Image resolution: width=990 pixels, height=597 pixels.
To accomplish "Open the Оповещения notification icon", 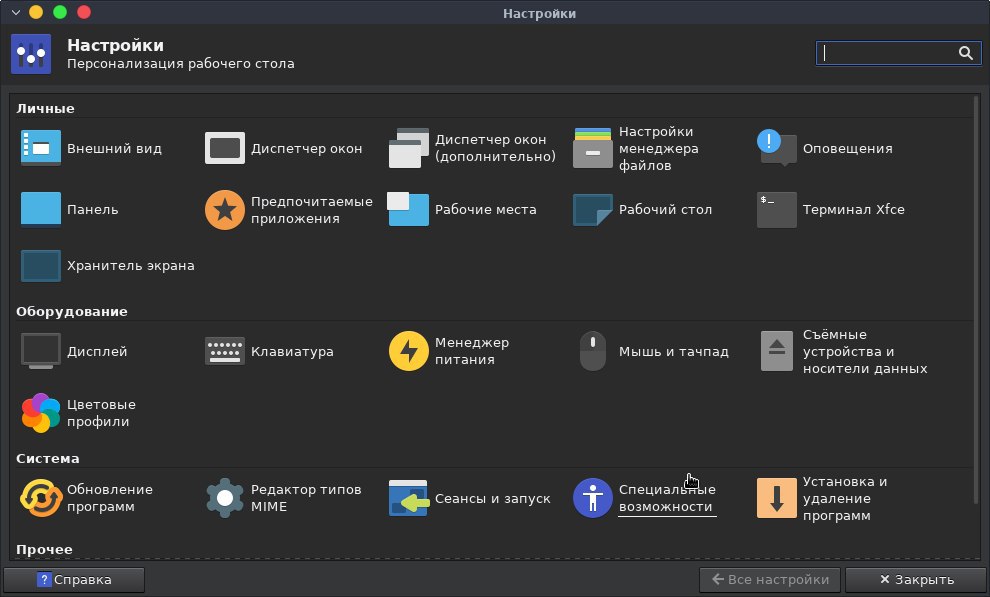I will click(x=777, y=148).
